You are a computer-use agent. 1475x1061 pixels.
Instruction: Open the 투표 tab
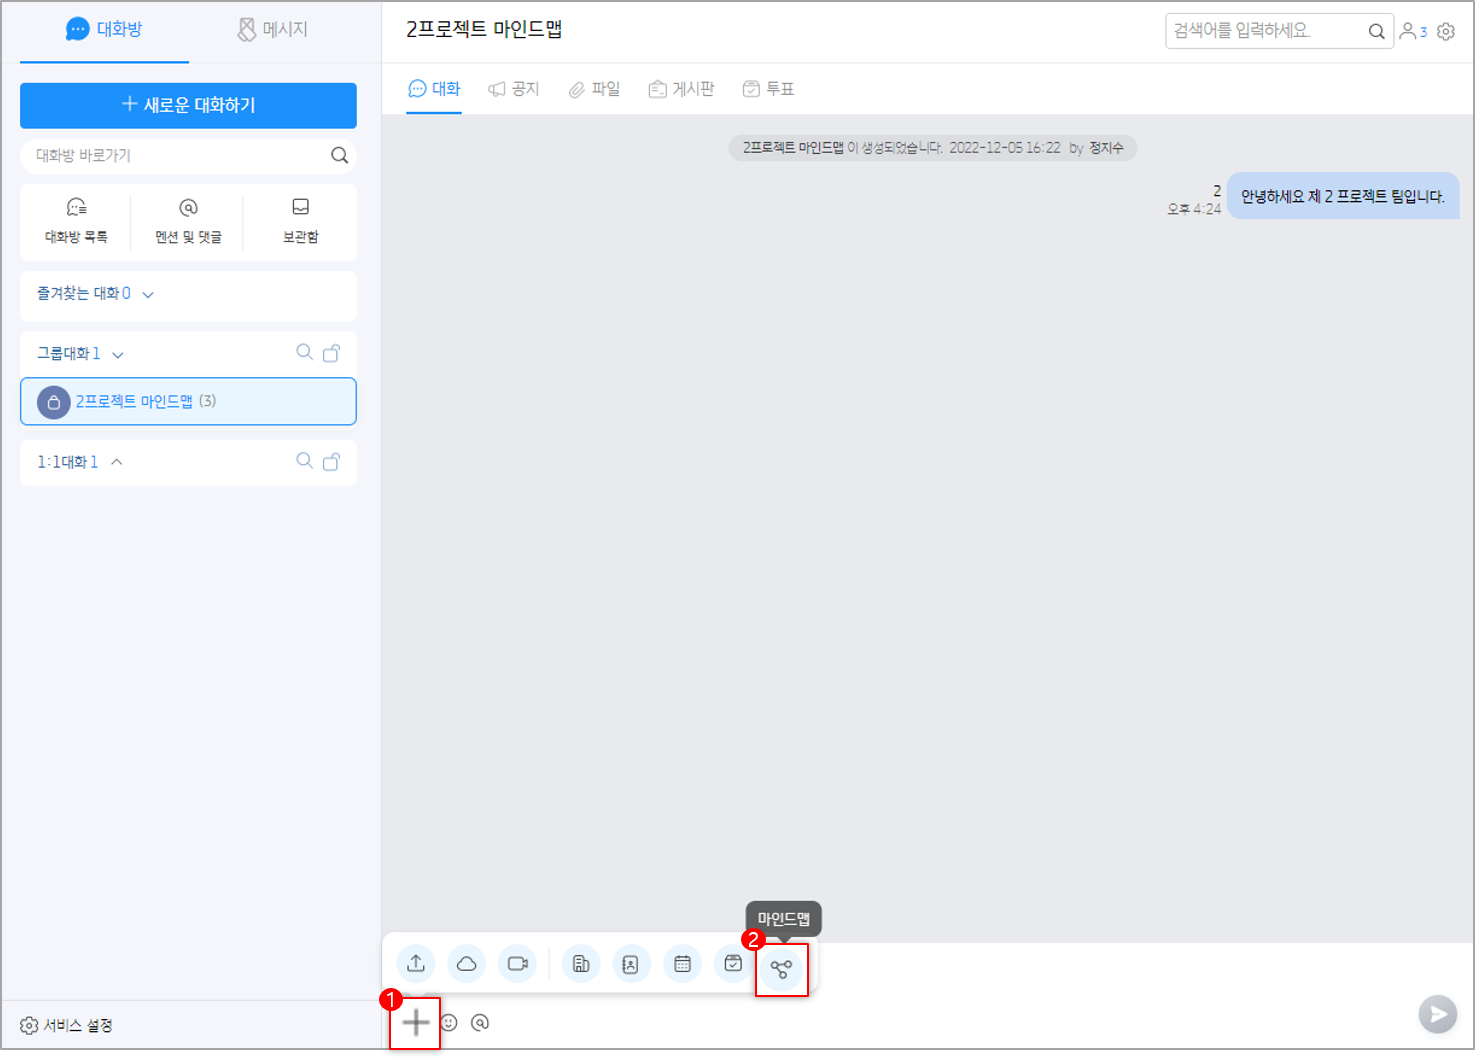tap(768, 89)
